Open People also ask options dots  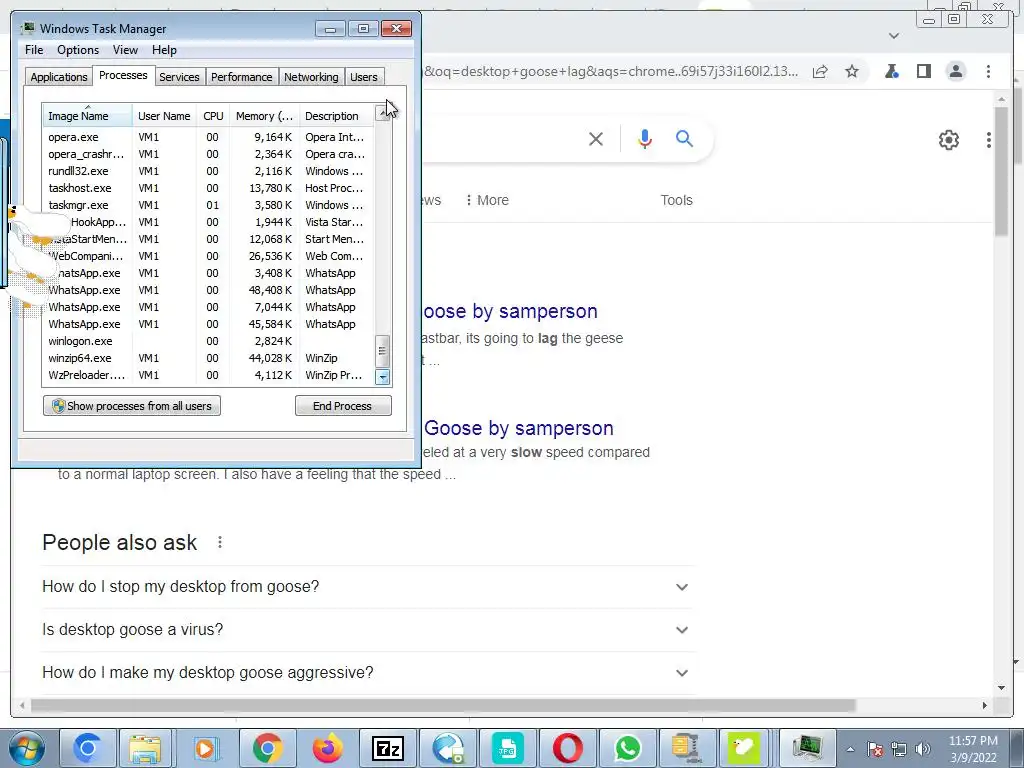pos(220,542)
